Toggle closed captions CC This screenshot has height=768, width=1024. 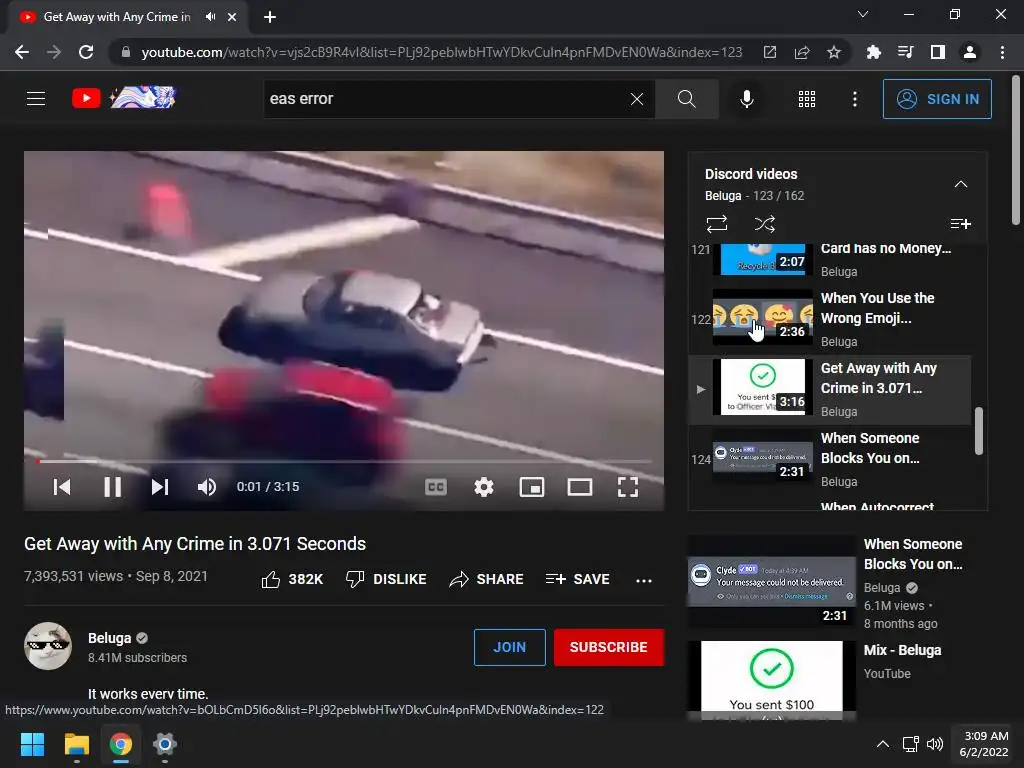(x=436, y=487)
